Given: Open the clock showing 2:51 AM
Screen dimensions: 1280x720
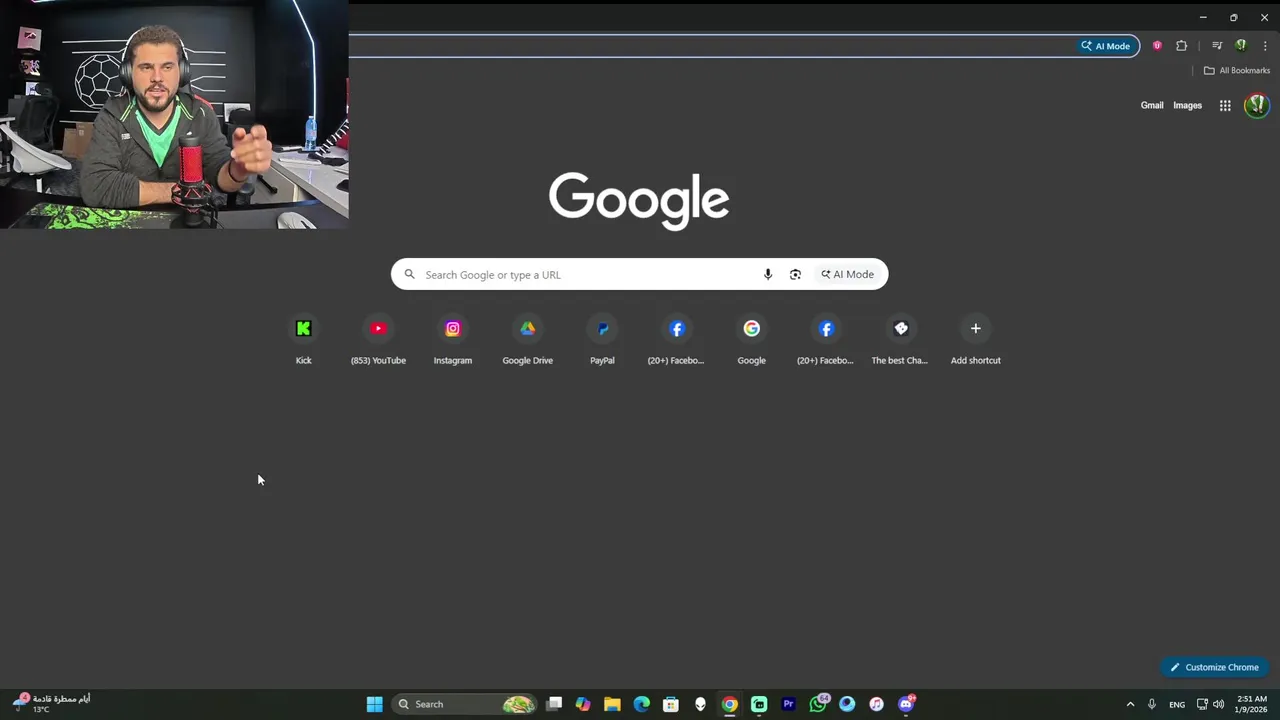Looking at the screenshot, I should pos(1252,704).
